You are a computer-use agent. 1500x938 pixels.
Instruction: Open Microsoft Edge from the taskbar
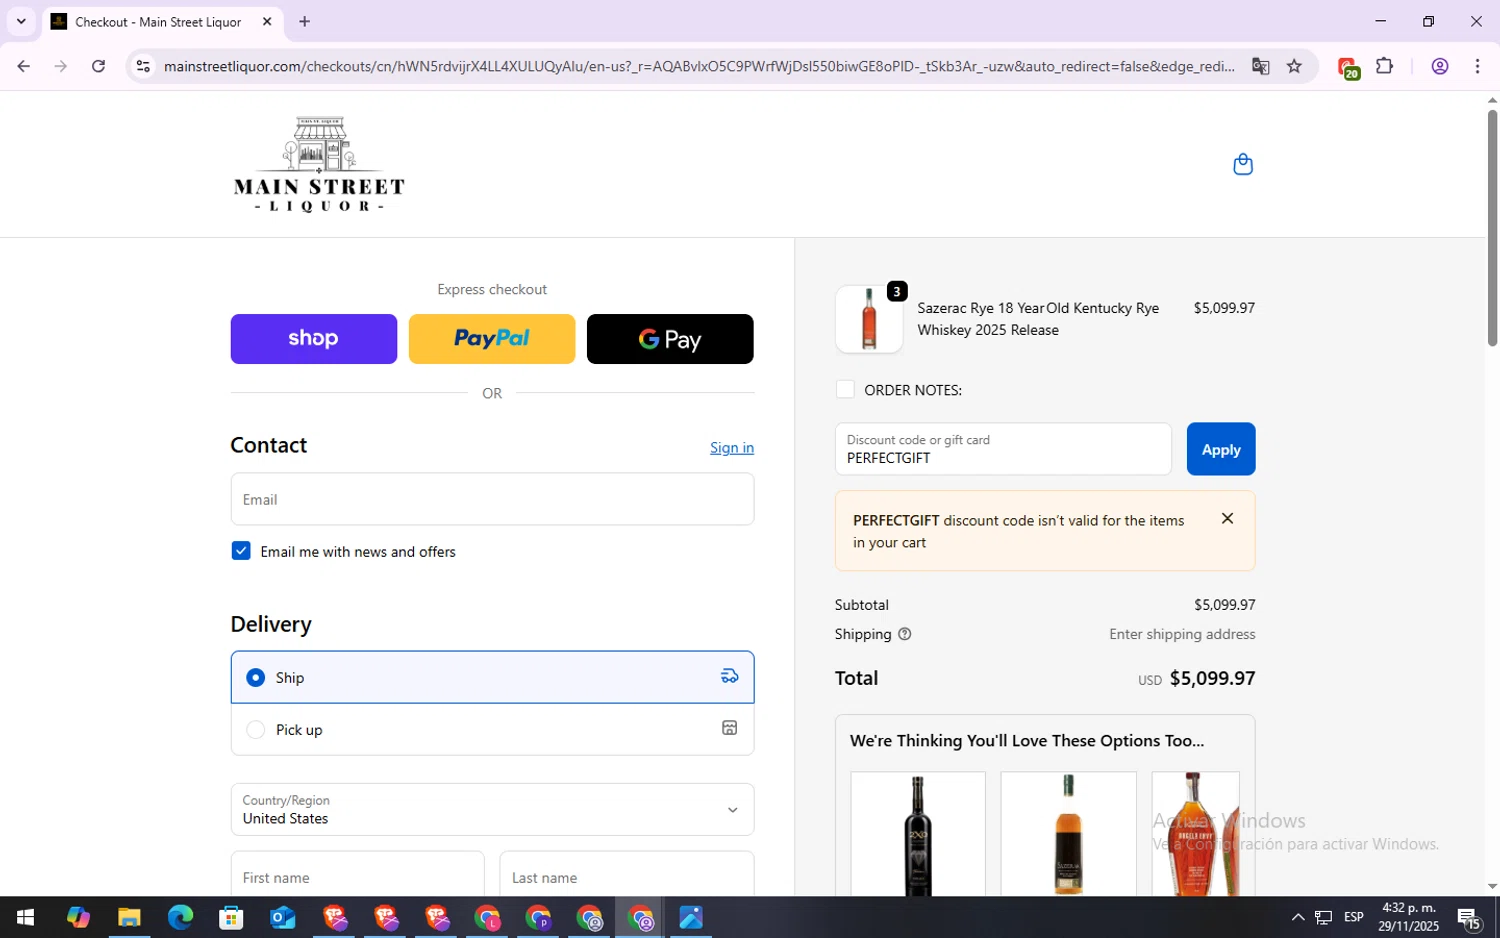click(x=180, y=917)
